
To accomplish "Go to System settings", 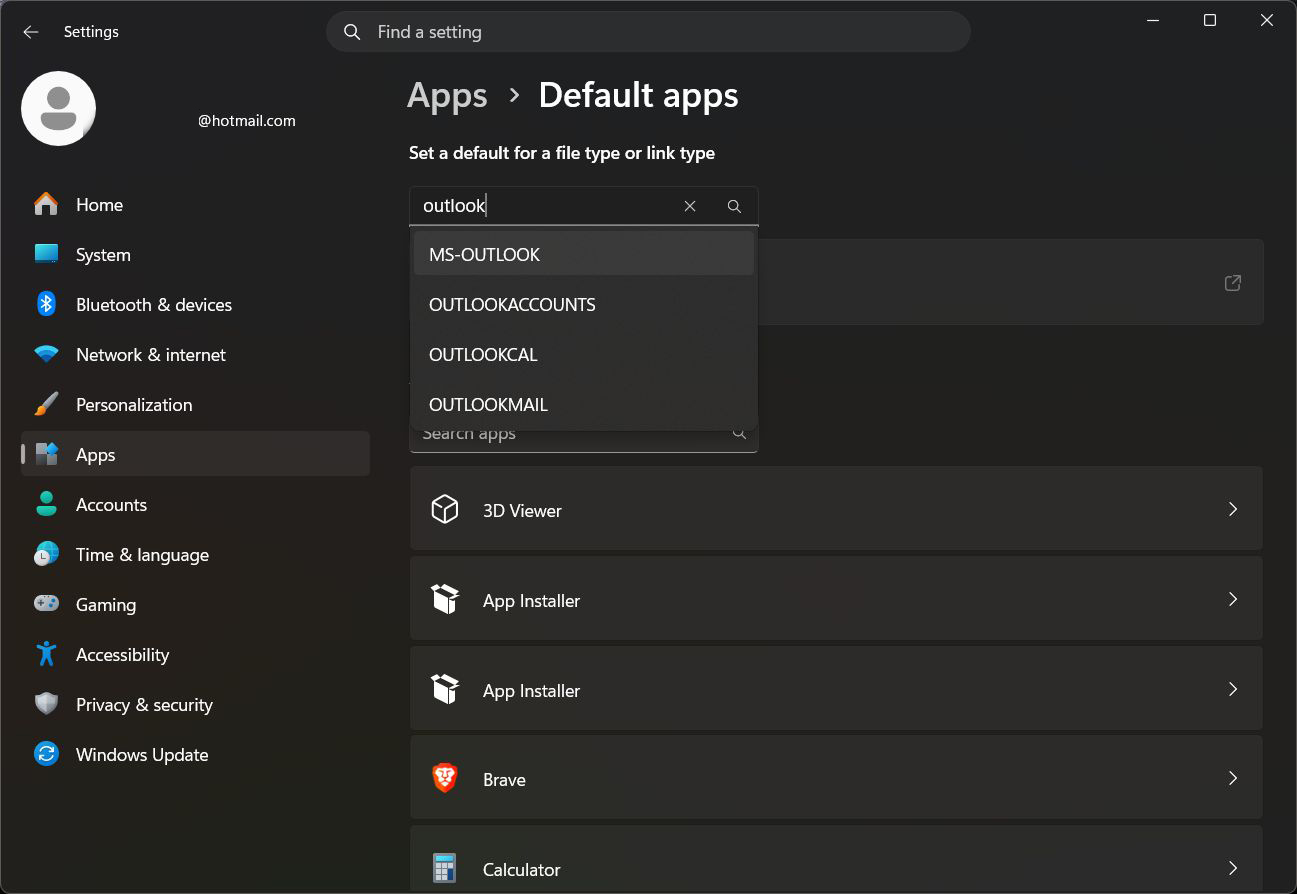I will coord(195,254).
